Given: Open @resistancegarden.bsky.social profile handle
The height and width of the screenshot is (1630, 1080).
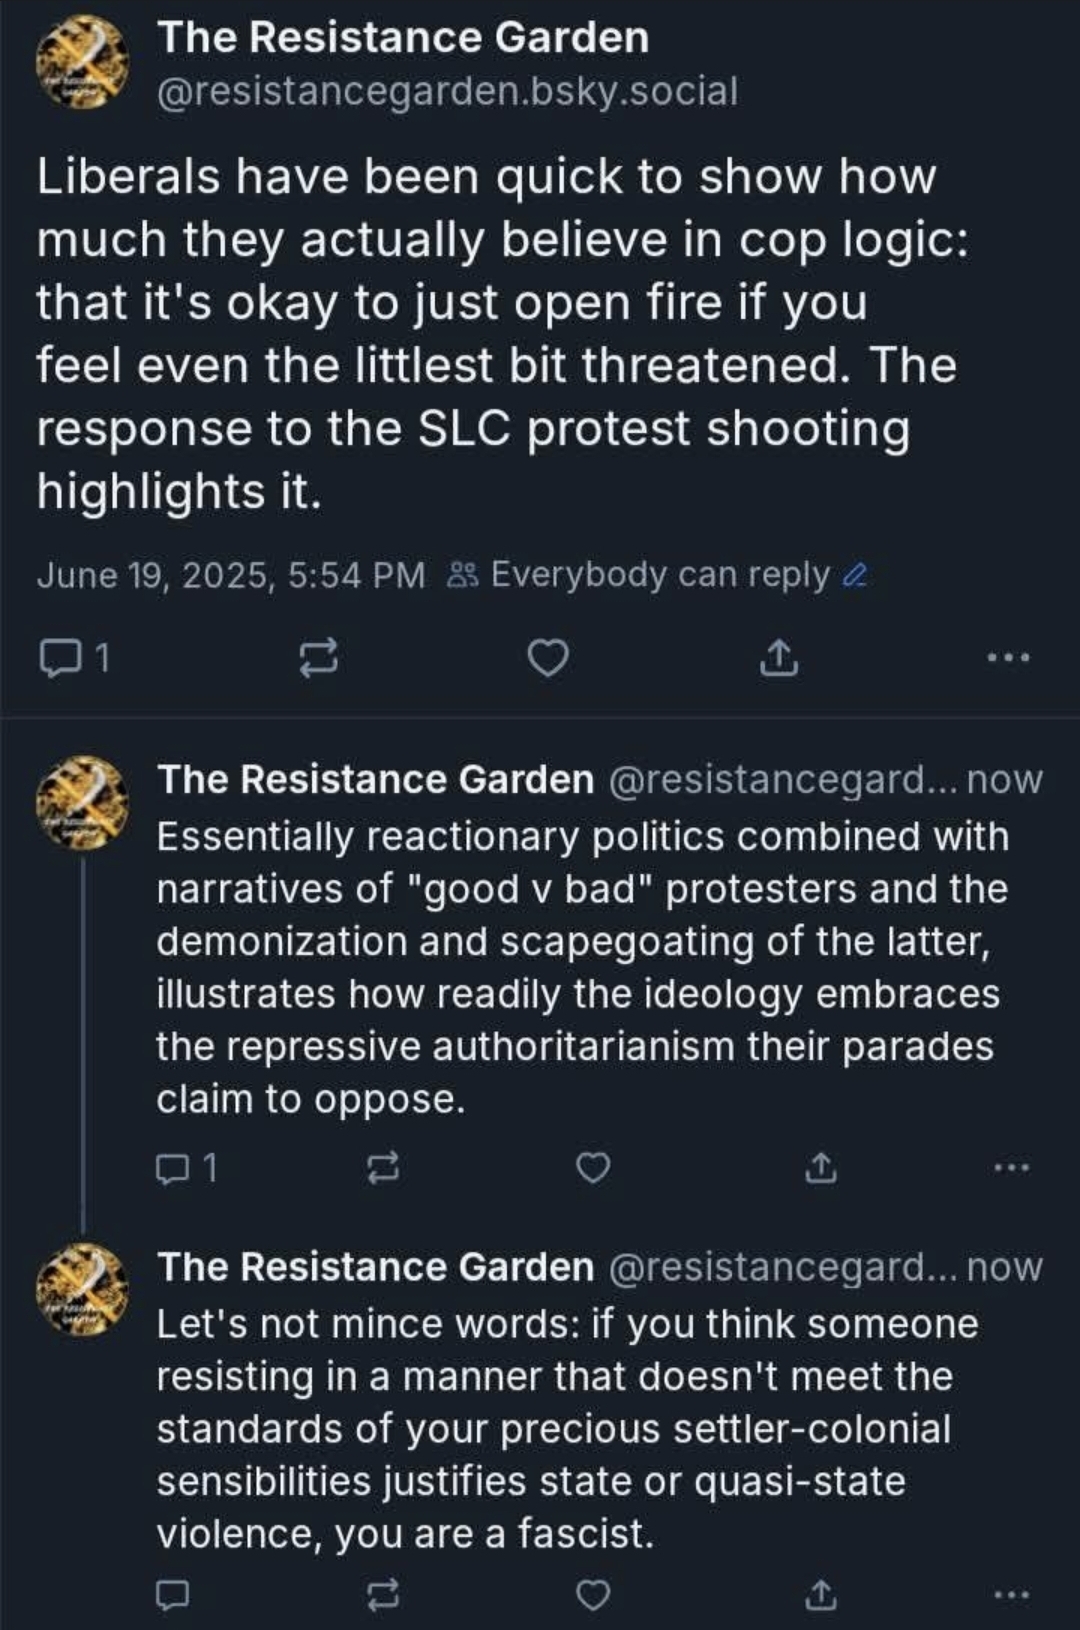Looking at the screenshot, I should (447, 92).
